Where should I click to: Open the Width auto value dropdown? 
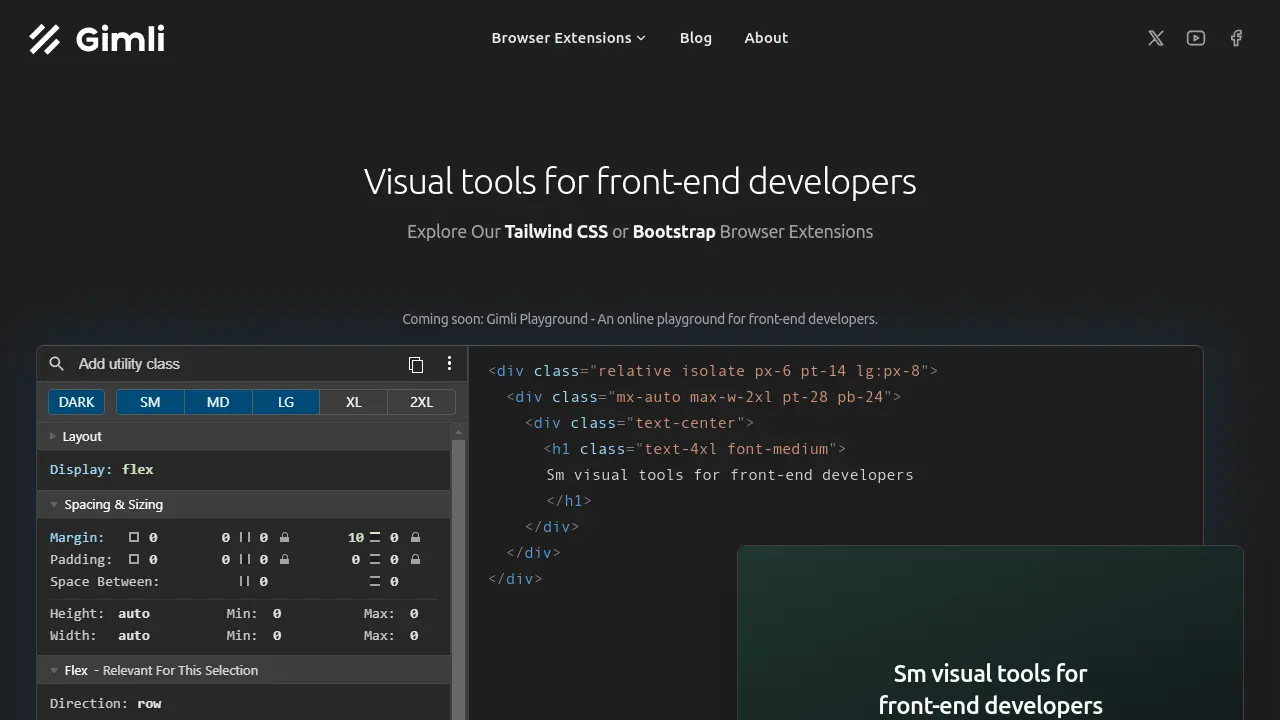[x=134, y=635]
